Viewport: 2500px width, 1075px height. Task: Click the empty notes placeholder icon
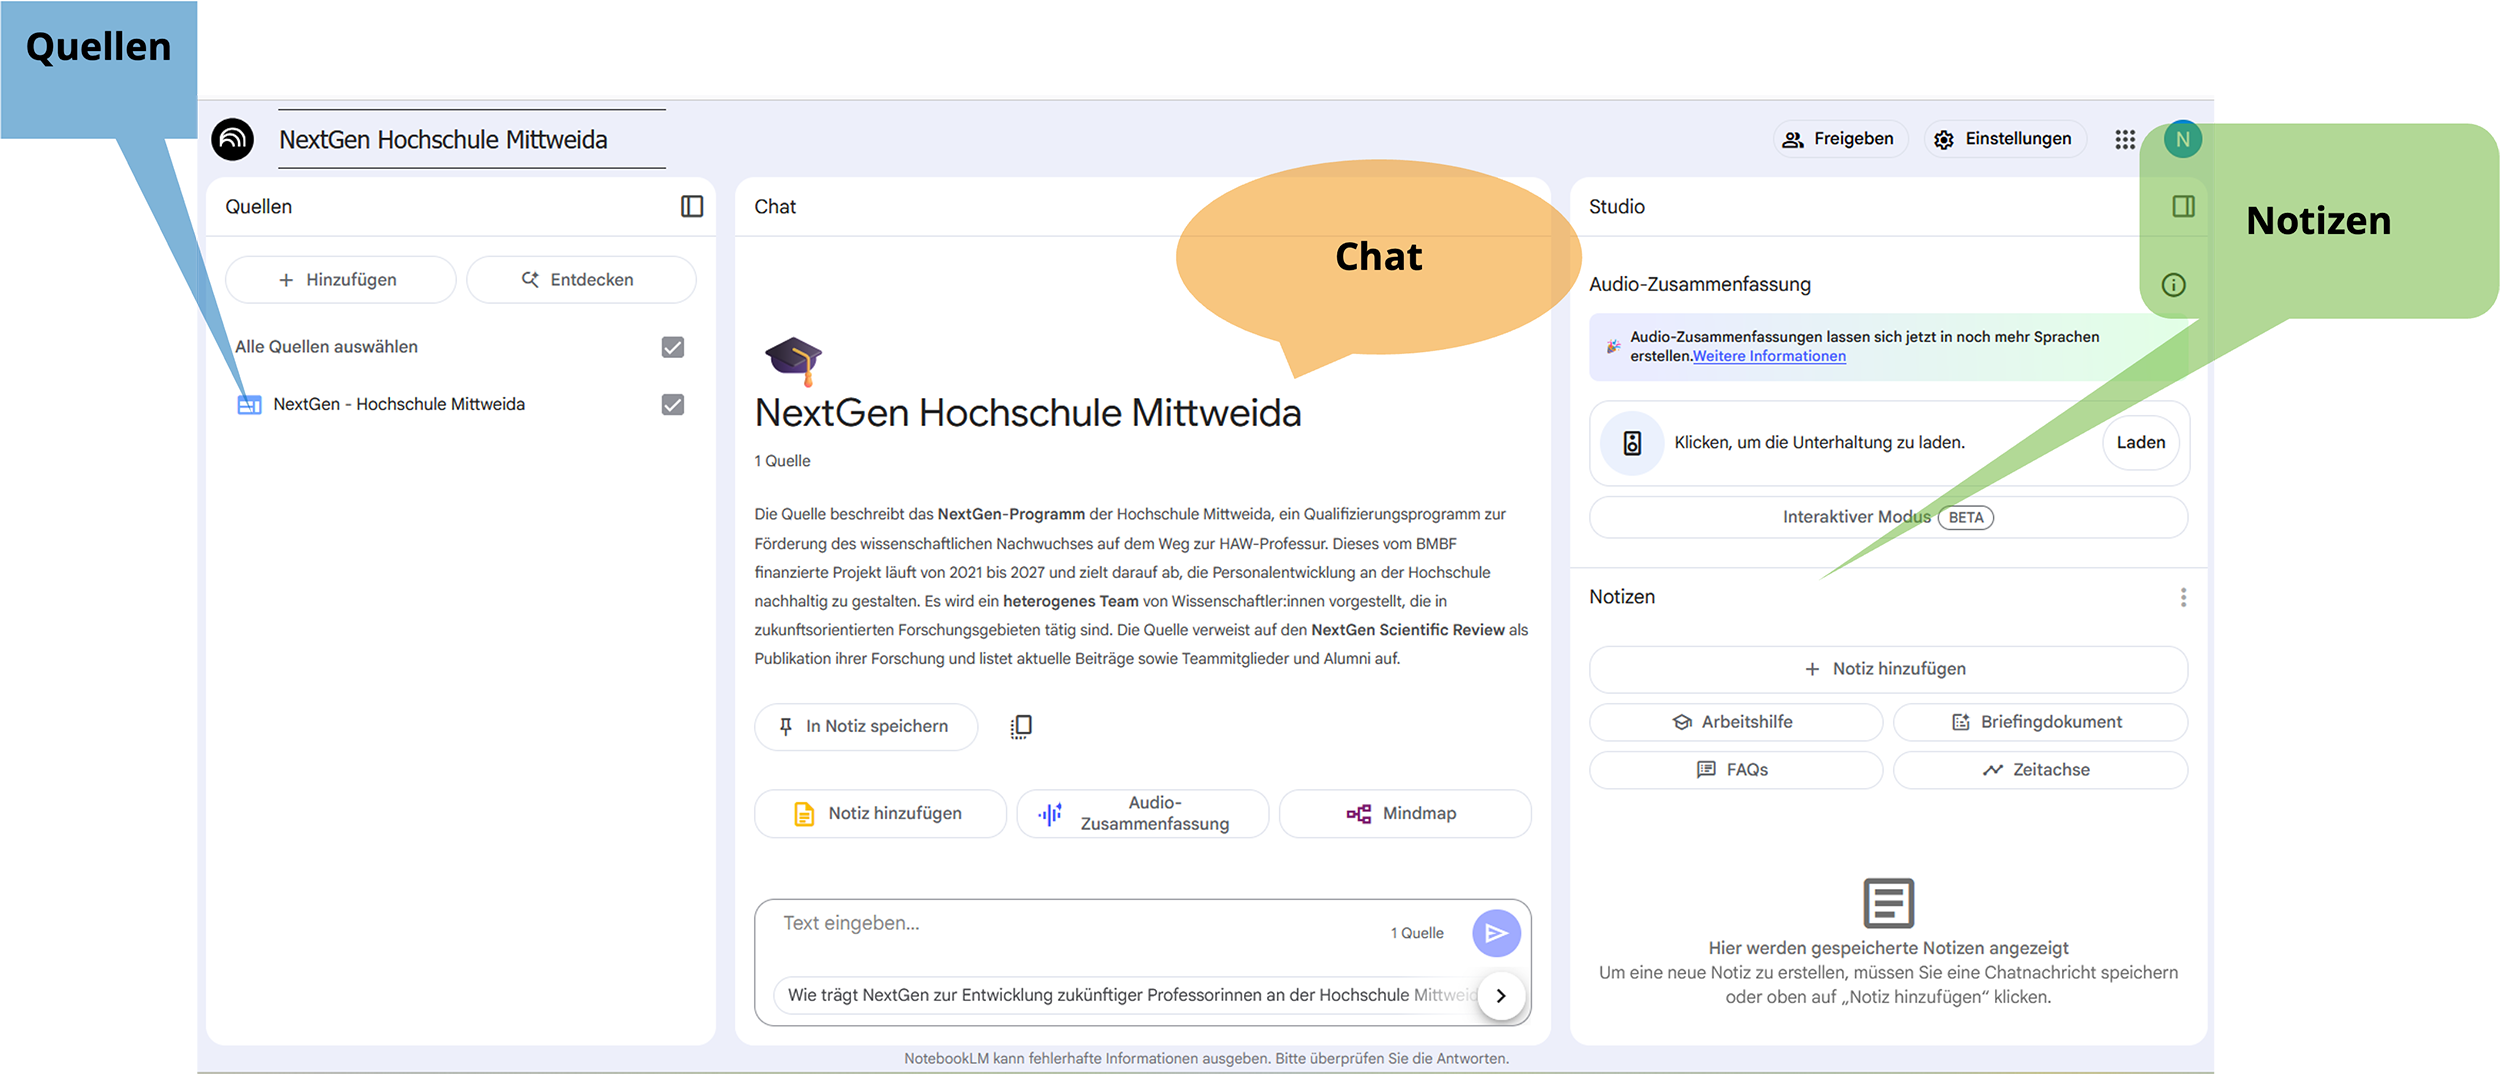pyautogui.click(x=1888, y=903)
